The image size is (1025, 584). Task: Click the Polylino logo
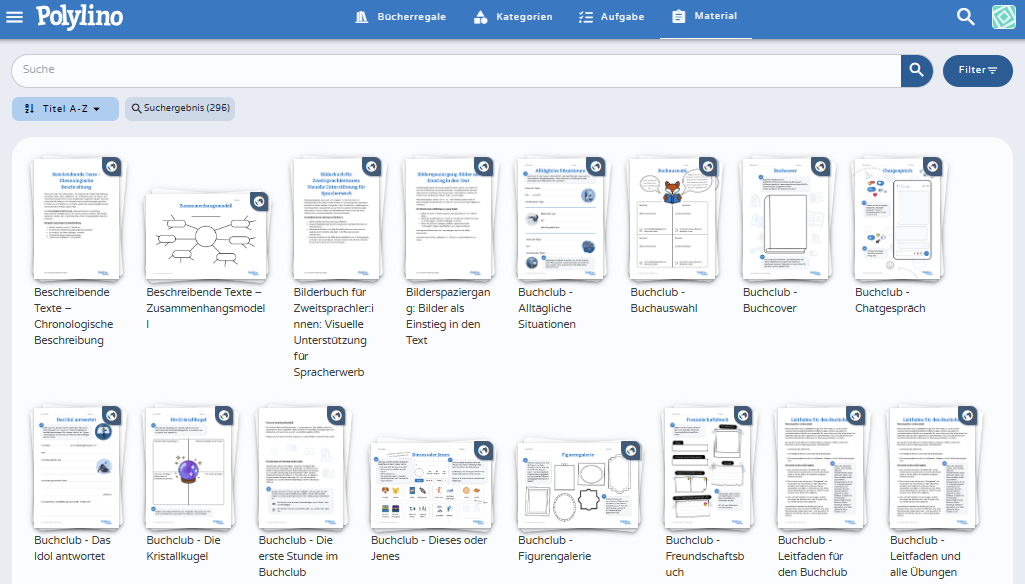pyautogui.click(x=80, y=16)
